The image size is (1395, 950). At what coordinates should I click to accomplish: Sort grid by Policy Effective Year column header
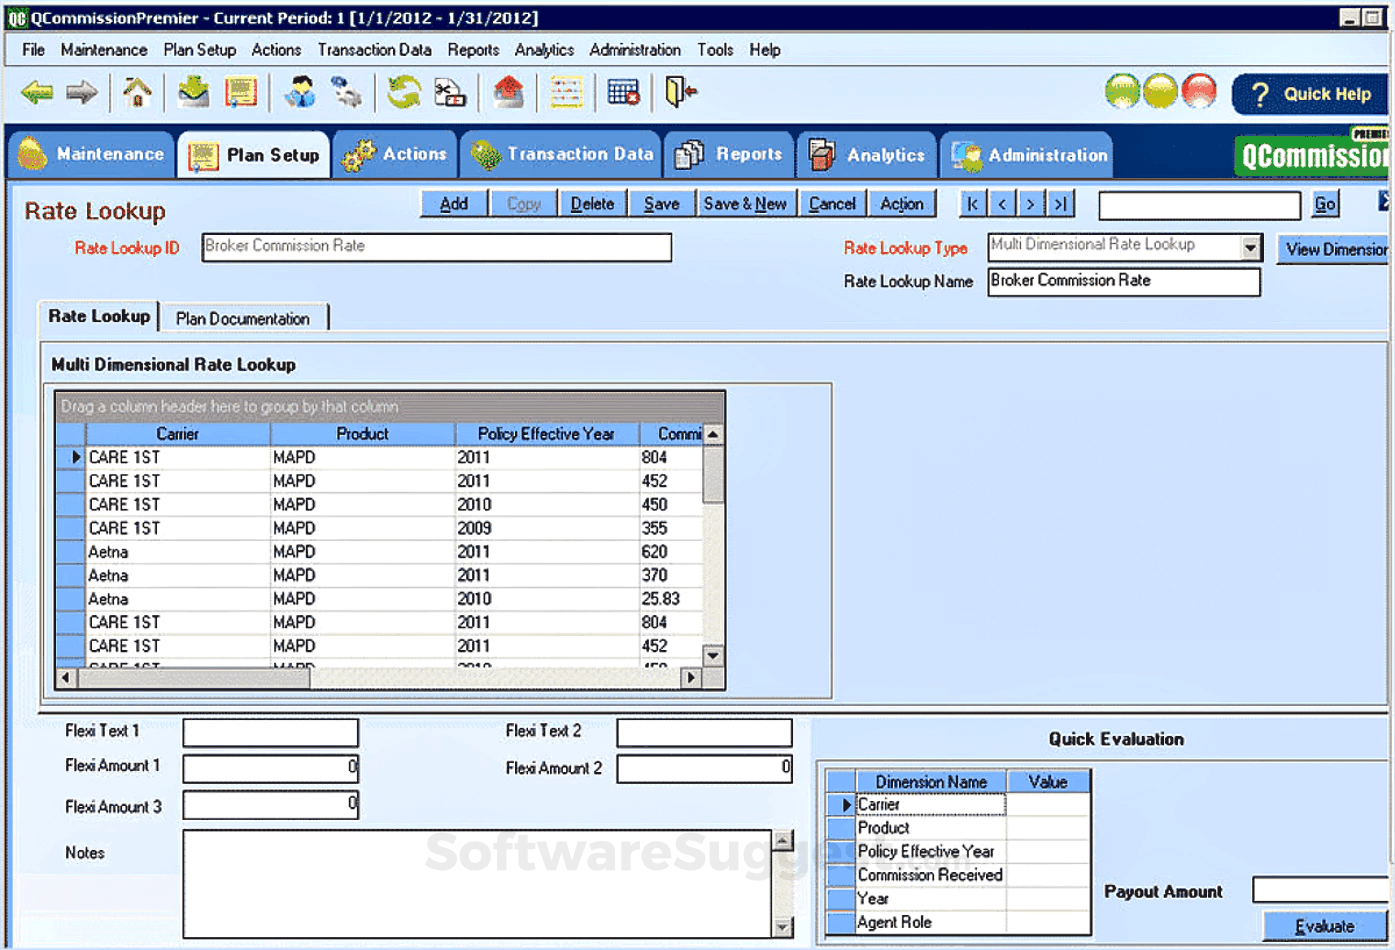pyautogui.click(x=546, y=434)
